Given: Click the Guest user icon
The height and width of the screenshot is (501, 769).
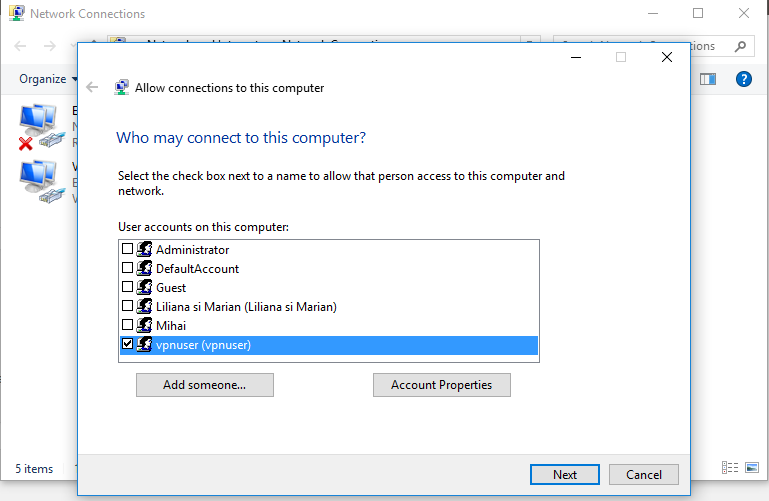Looking at the screenshot, I should click(144, 287).
